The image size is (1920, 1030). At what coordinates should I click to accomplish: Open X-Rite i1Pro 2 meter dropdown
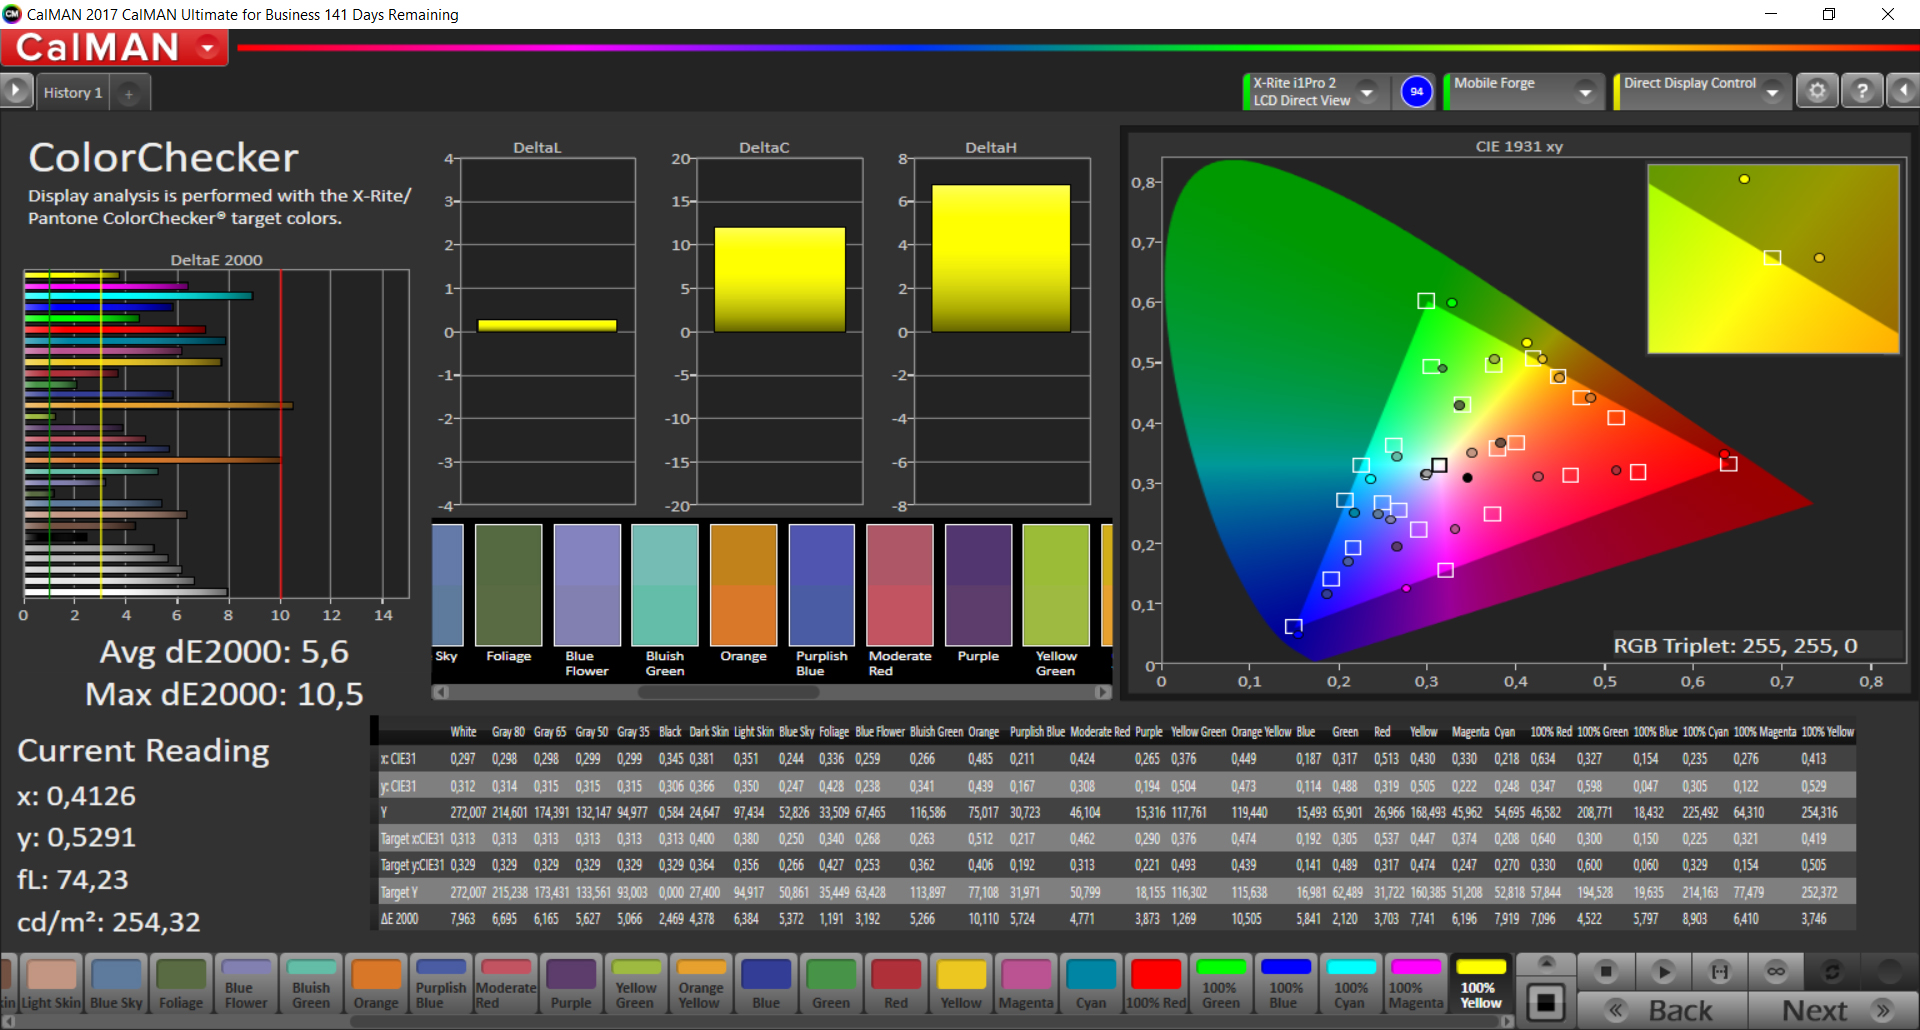point(1367,92)
